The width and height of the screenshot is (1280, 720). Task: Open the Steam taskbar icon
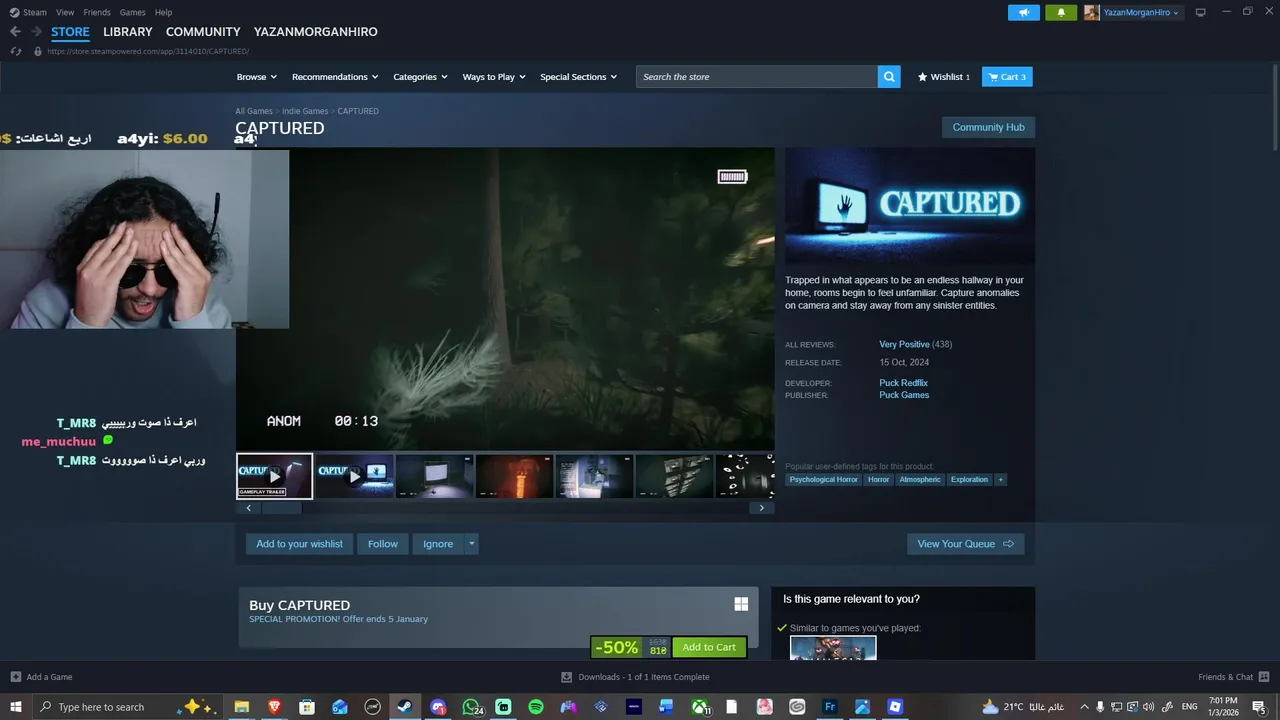tap(405, 707)
